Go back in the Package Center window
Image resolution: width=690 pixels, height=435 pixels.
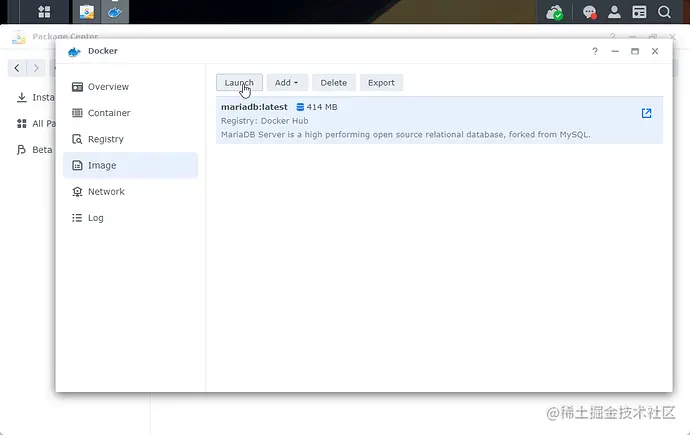point(17,68)
